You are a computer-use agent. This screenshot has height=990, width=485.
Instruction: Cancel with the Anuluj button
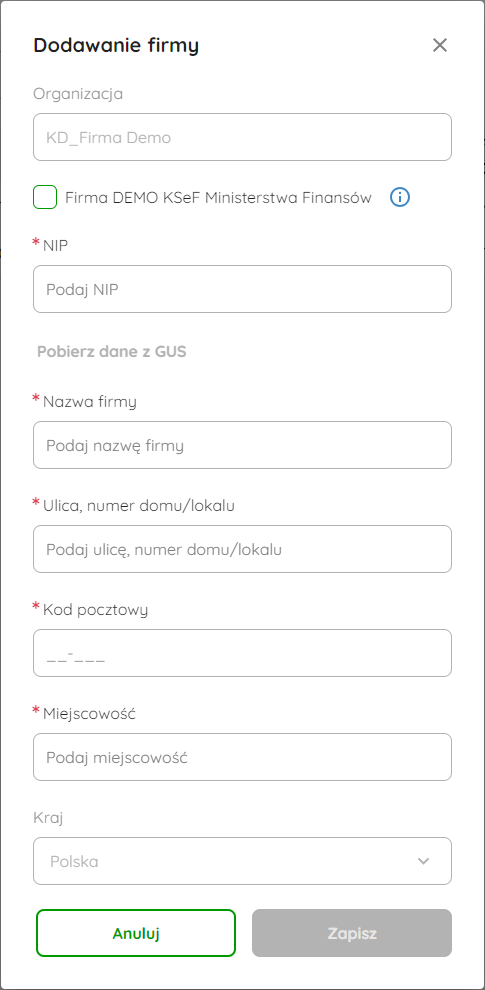pyautogui.click(x=136, y=933)
